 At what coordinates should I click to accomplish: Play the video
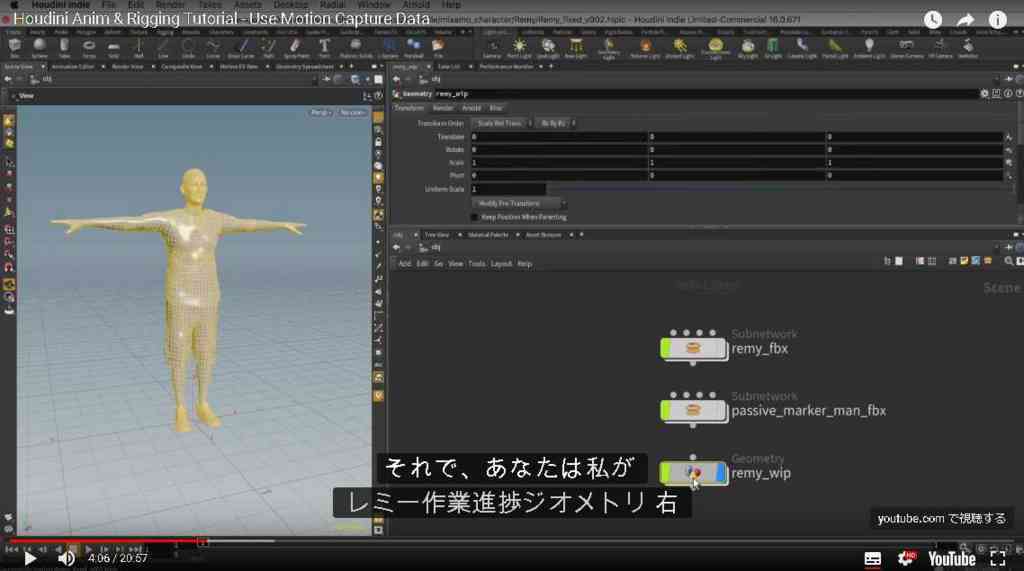[29, 559]
